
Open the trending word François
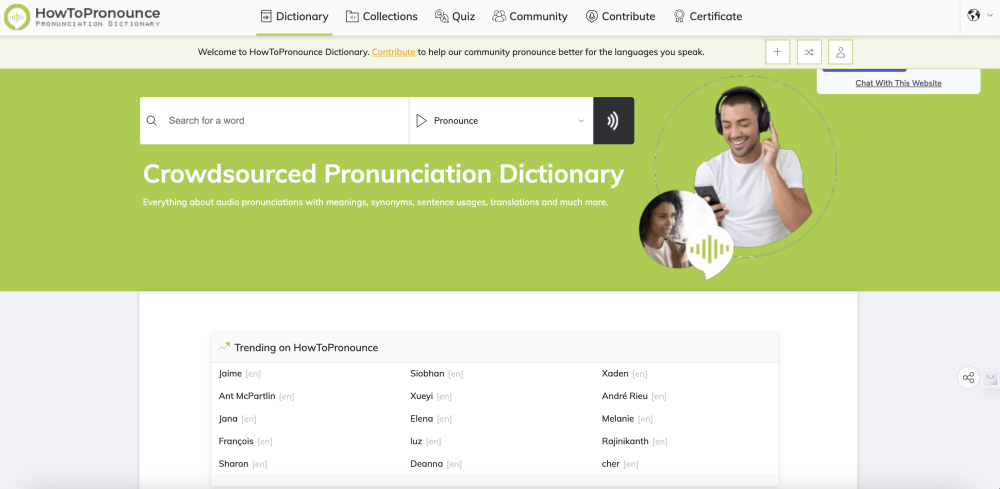pos(236,441)
